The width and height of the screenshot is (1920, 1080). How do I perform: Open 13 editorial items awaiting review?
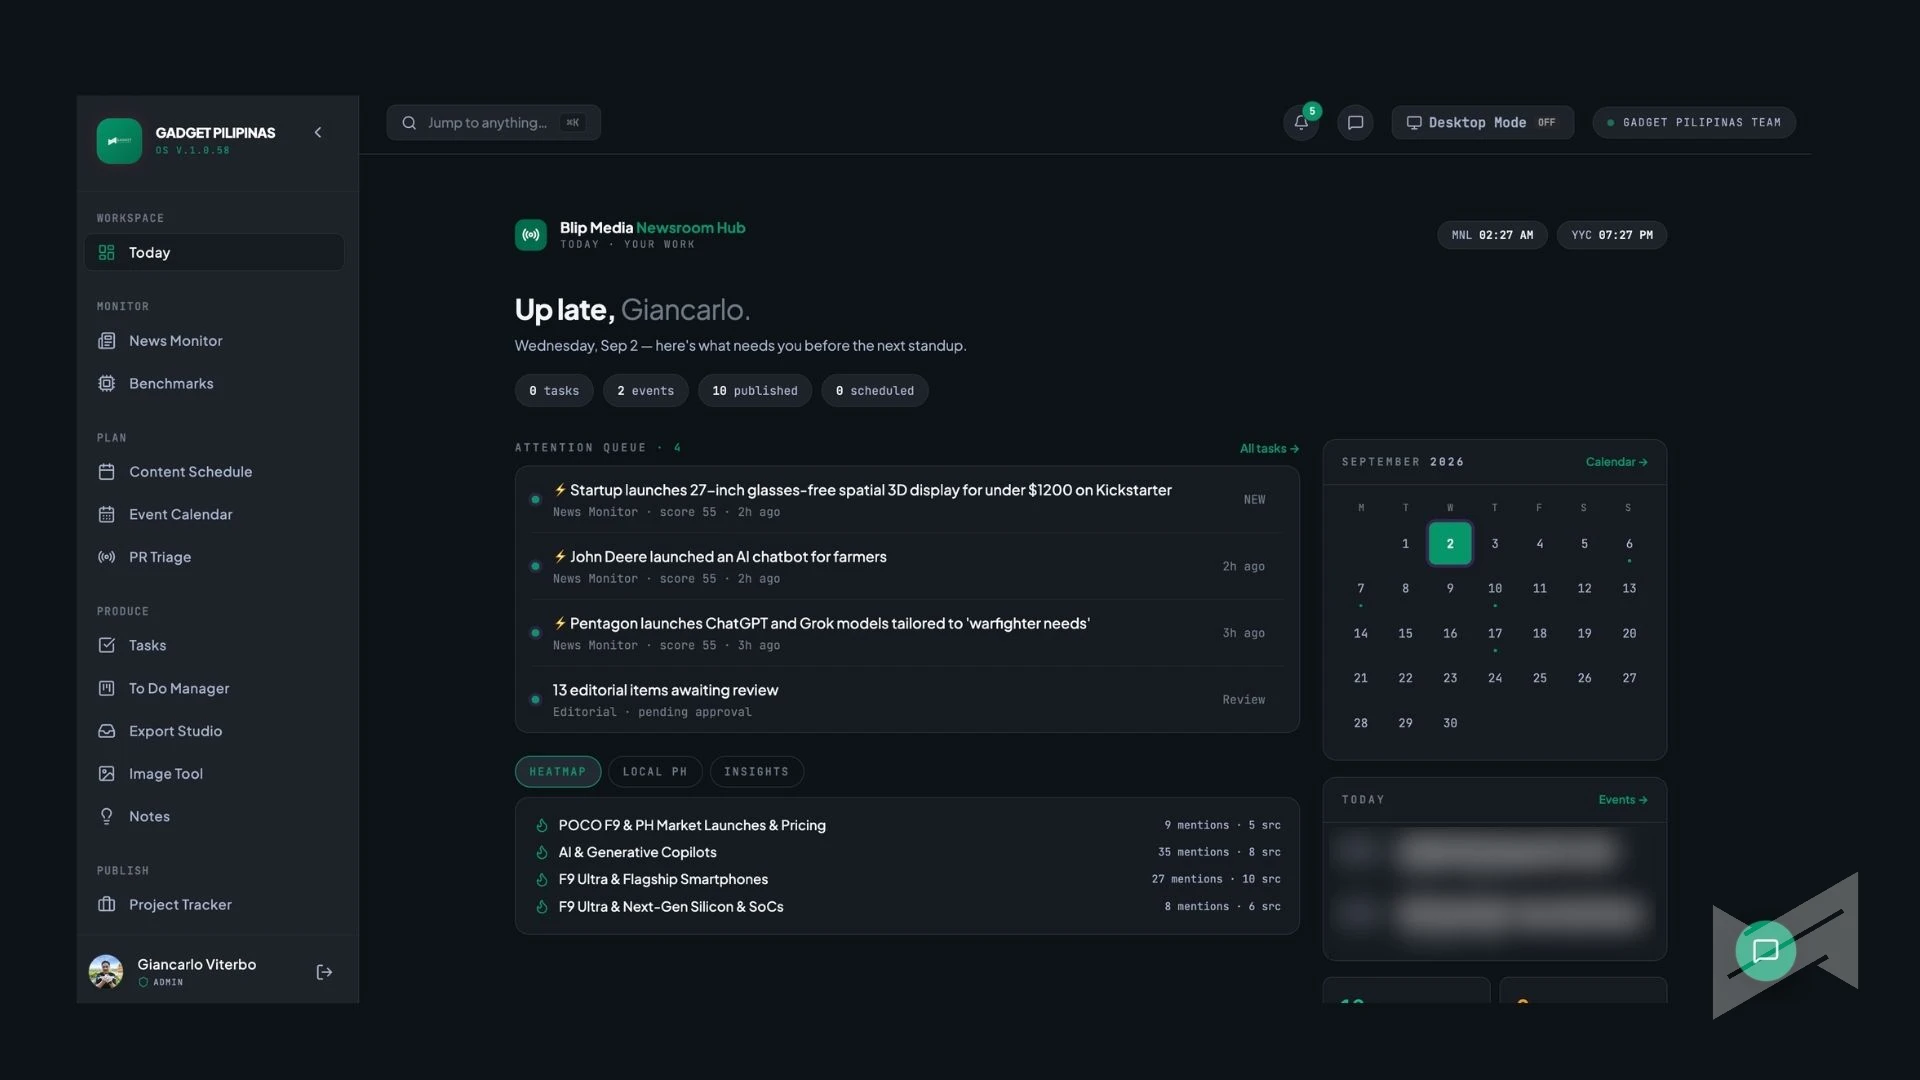pos(907,700)
